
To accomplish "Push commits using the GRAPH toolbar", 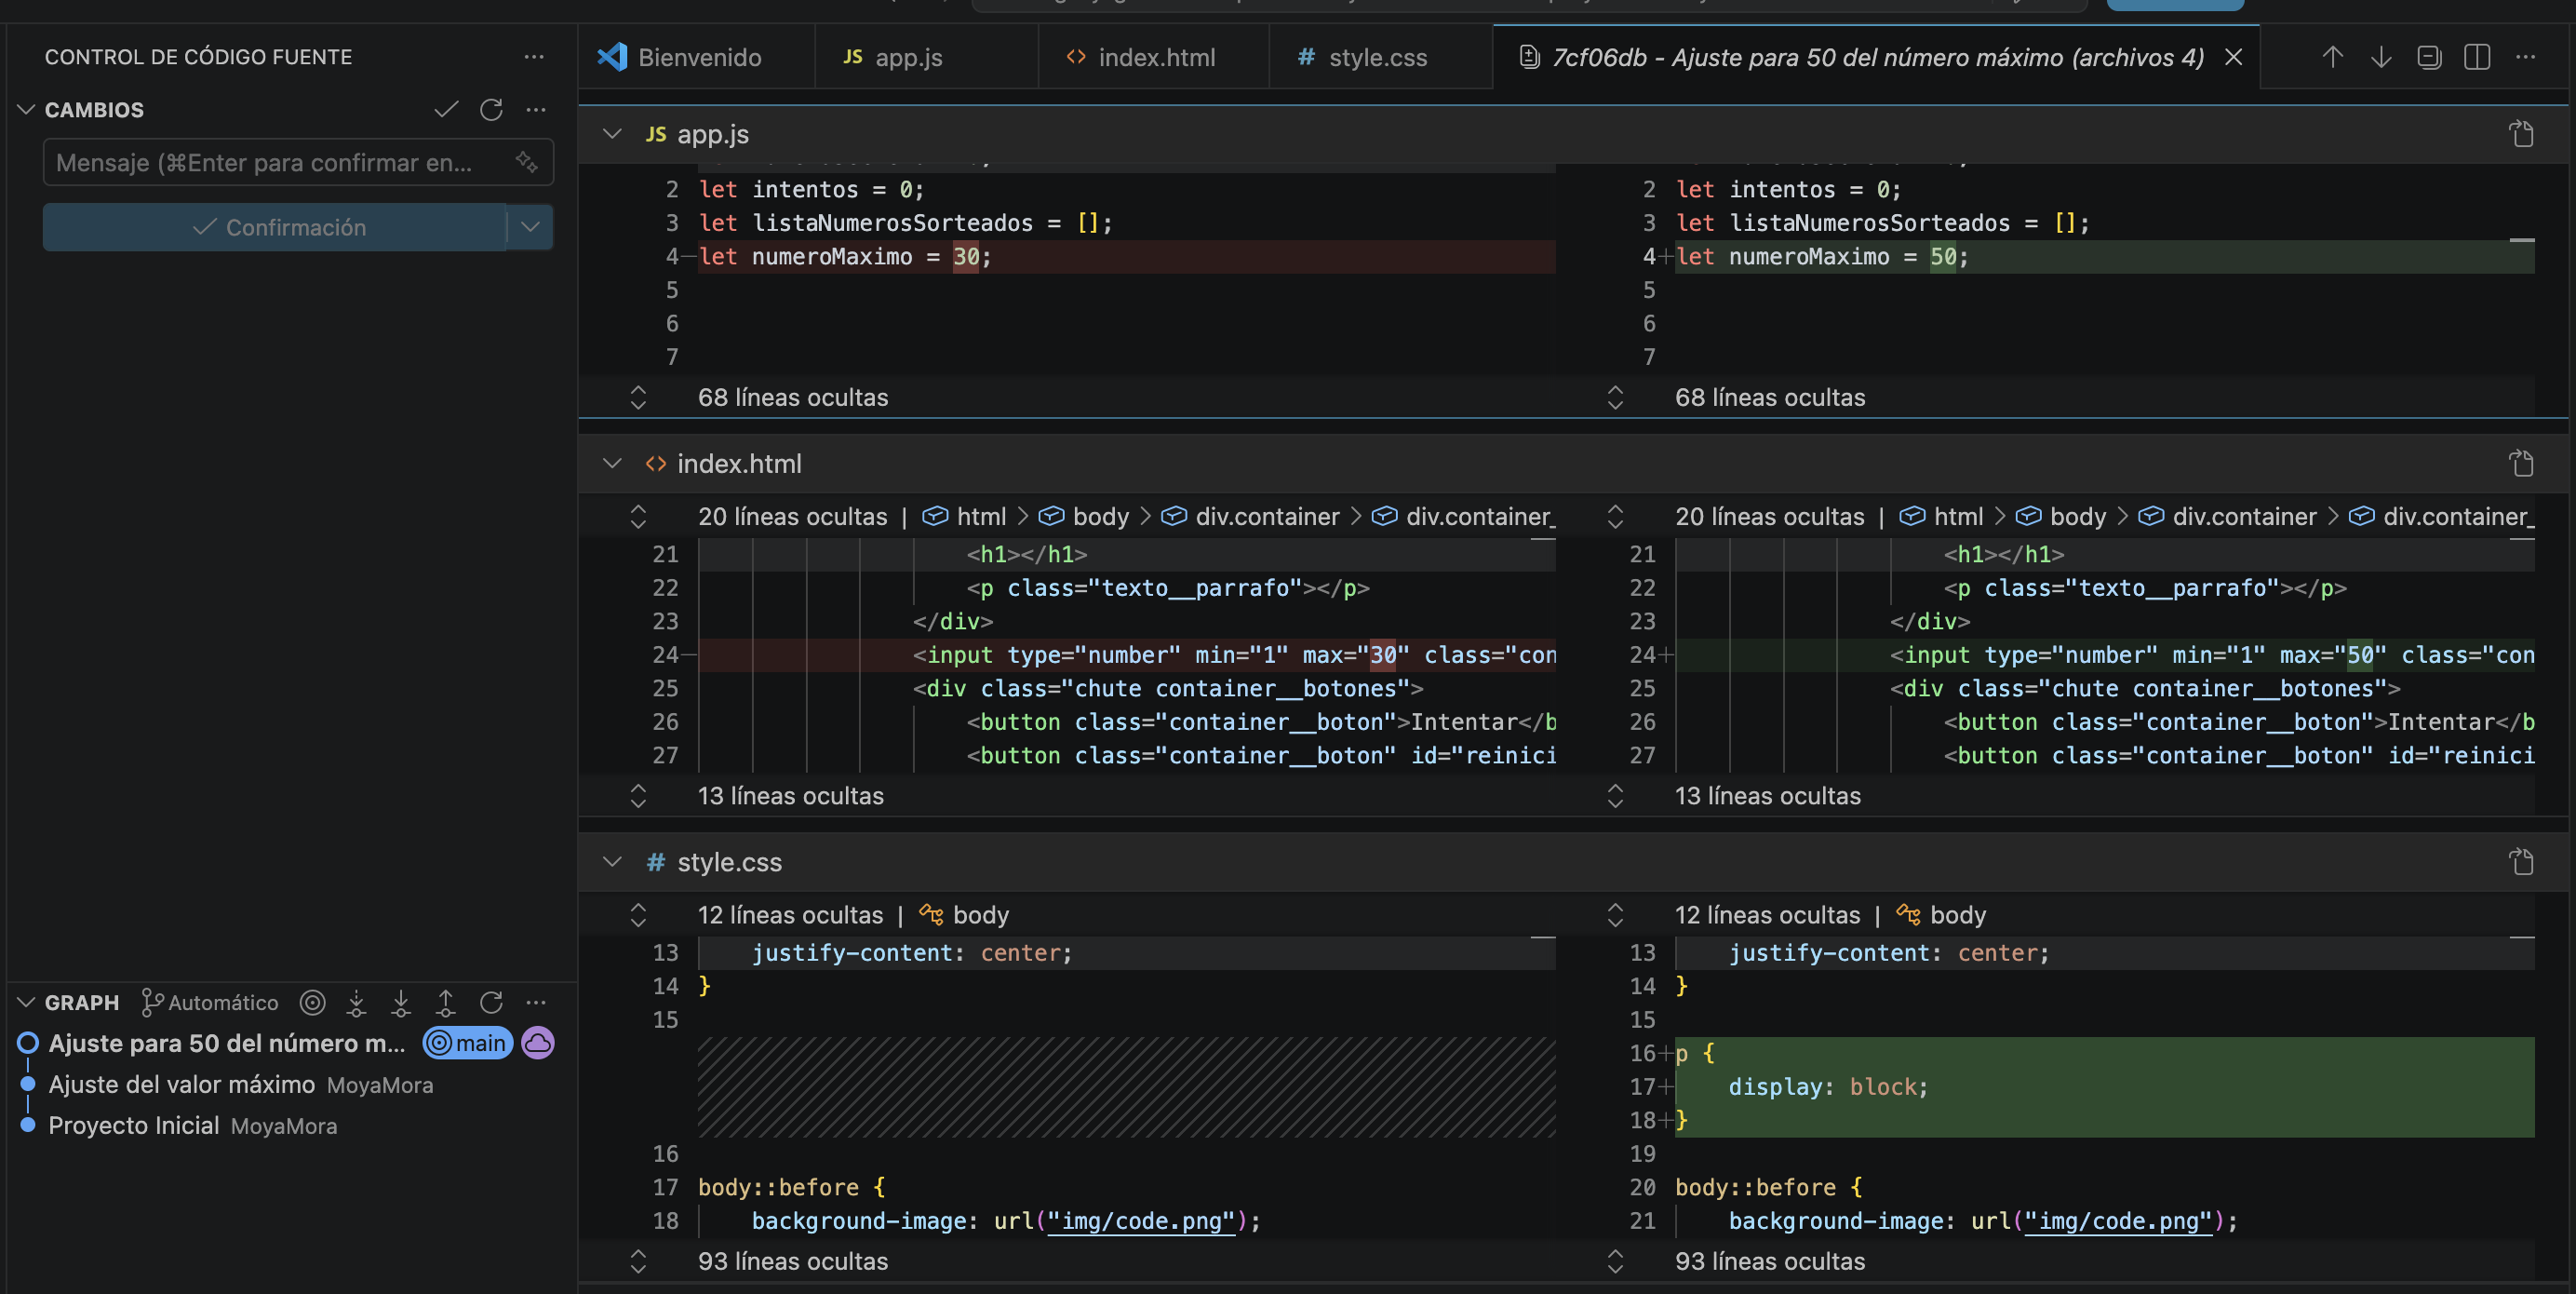I will (x=446, y=1002).
